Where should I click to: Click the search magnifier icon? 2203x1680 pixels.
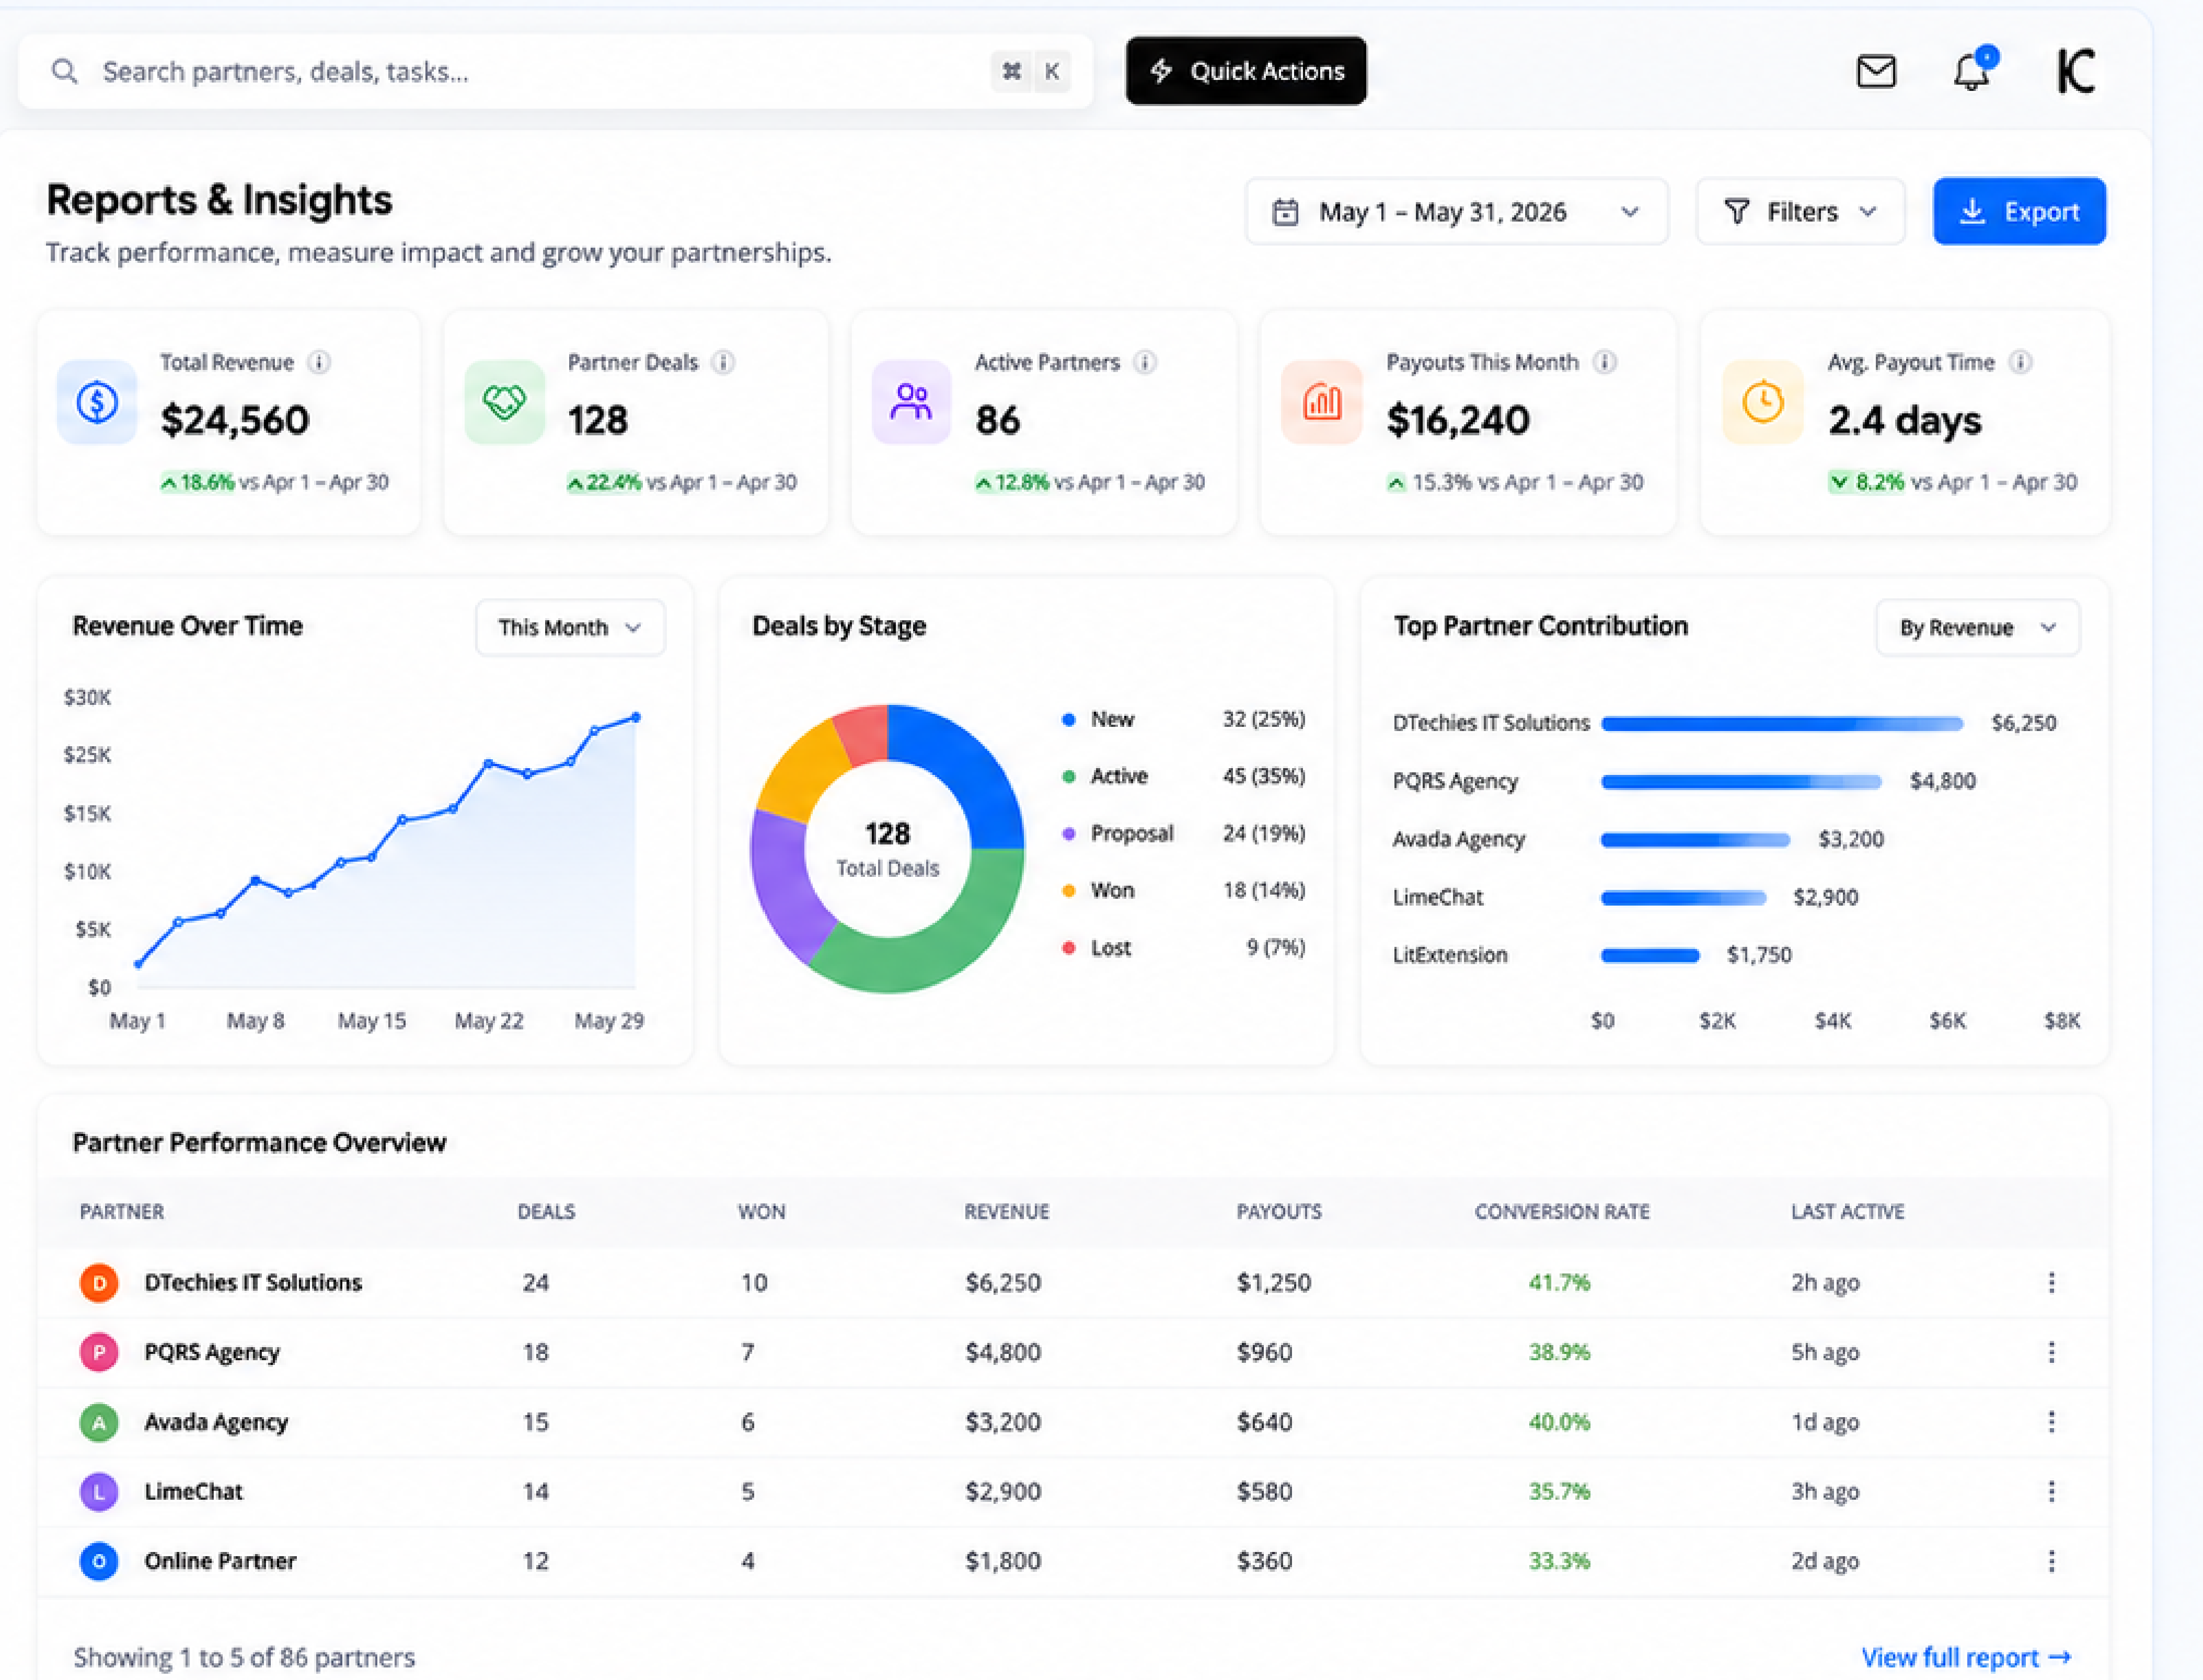[65, 72]
